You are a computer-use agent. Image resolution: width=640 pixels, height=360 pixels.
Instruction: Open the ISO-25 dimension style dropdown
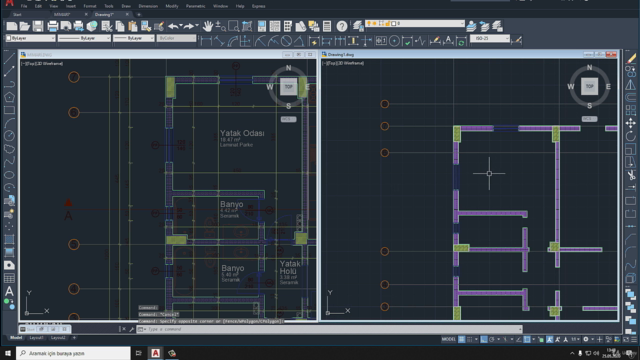click(490, 38)
